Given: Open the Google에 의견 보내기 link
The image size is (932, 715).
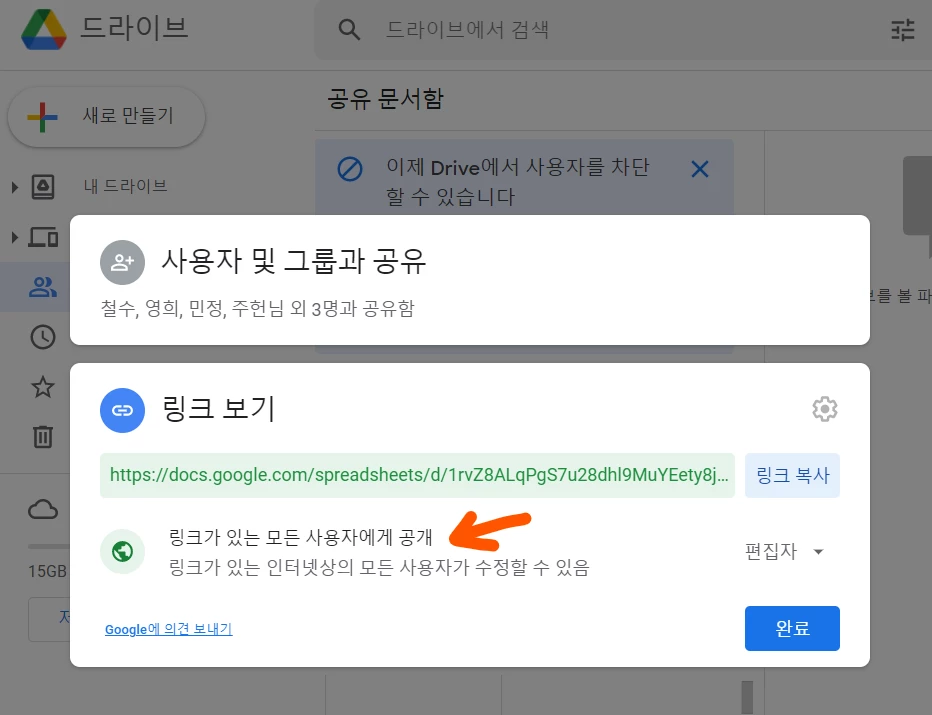Looking at the screenshot, I should 168,629.
